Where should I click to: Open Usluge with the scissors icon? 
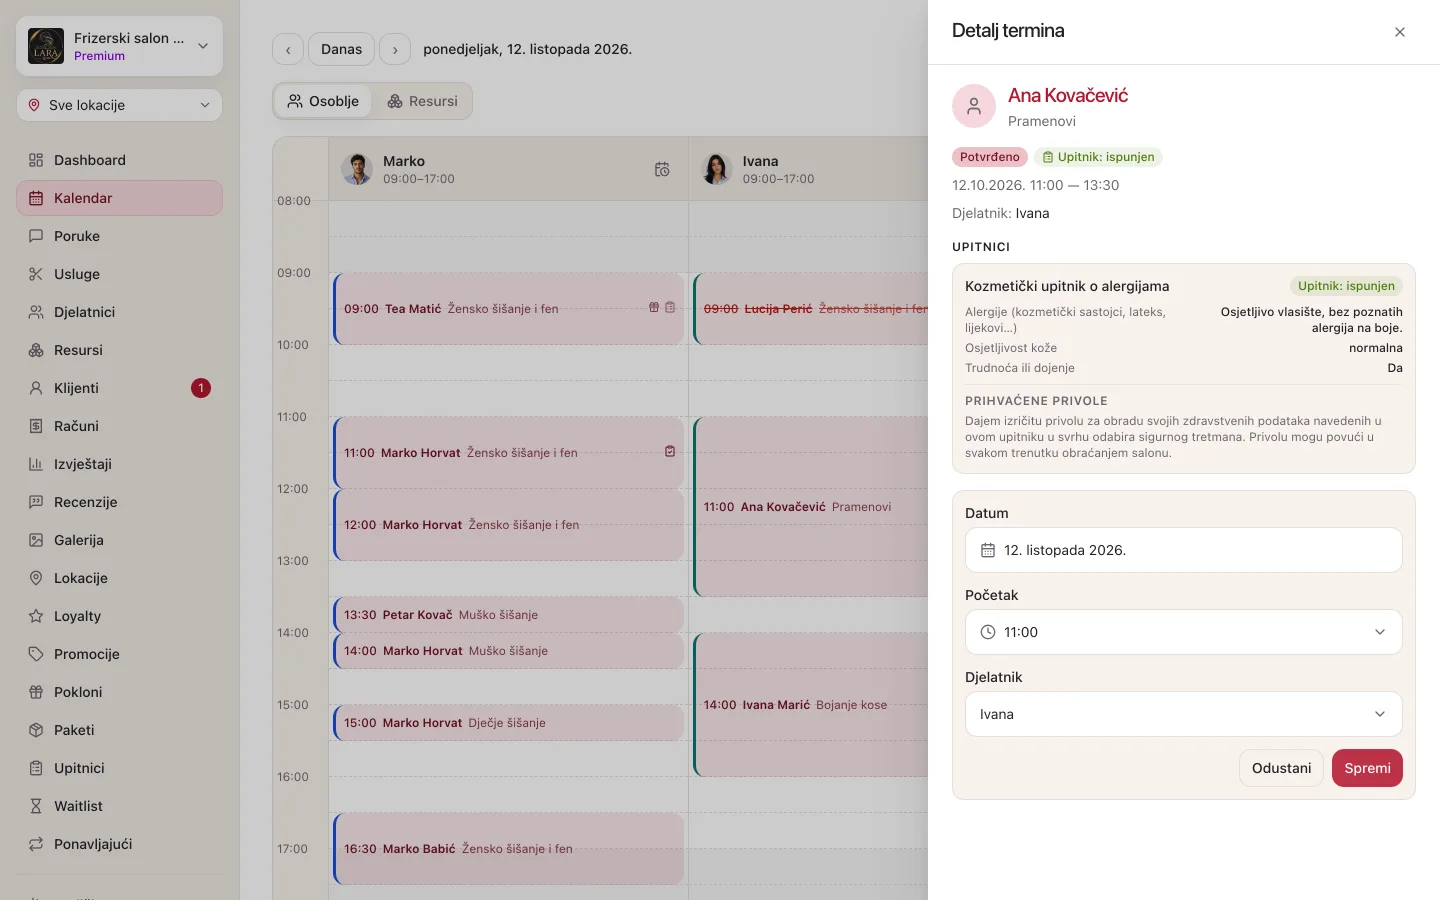point(119,274)
